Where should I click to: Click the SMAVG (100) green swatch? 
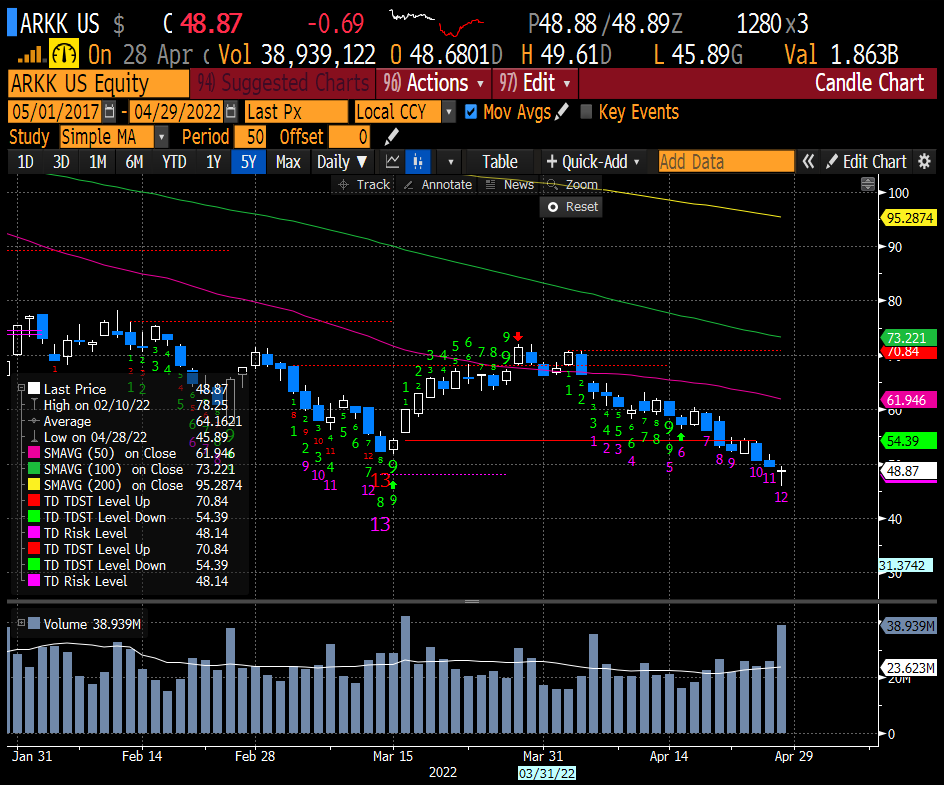34,468
